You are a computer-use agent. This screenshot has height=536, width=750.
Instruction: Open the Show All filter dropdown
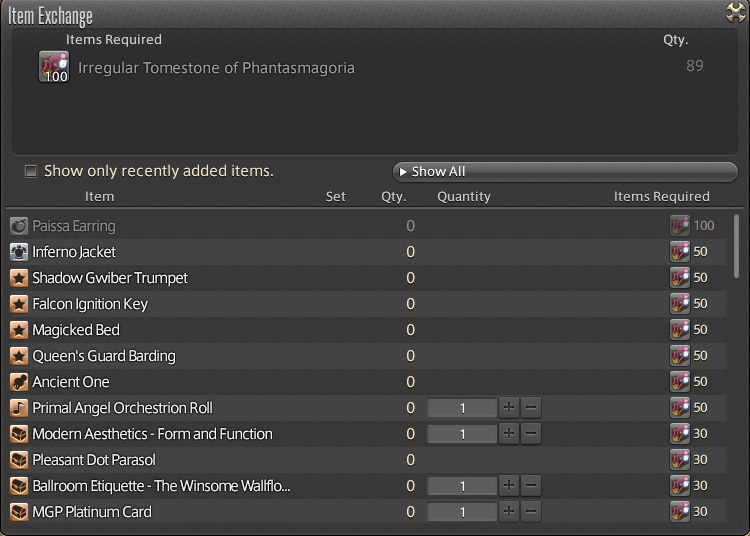[565, 172]
